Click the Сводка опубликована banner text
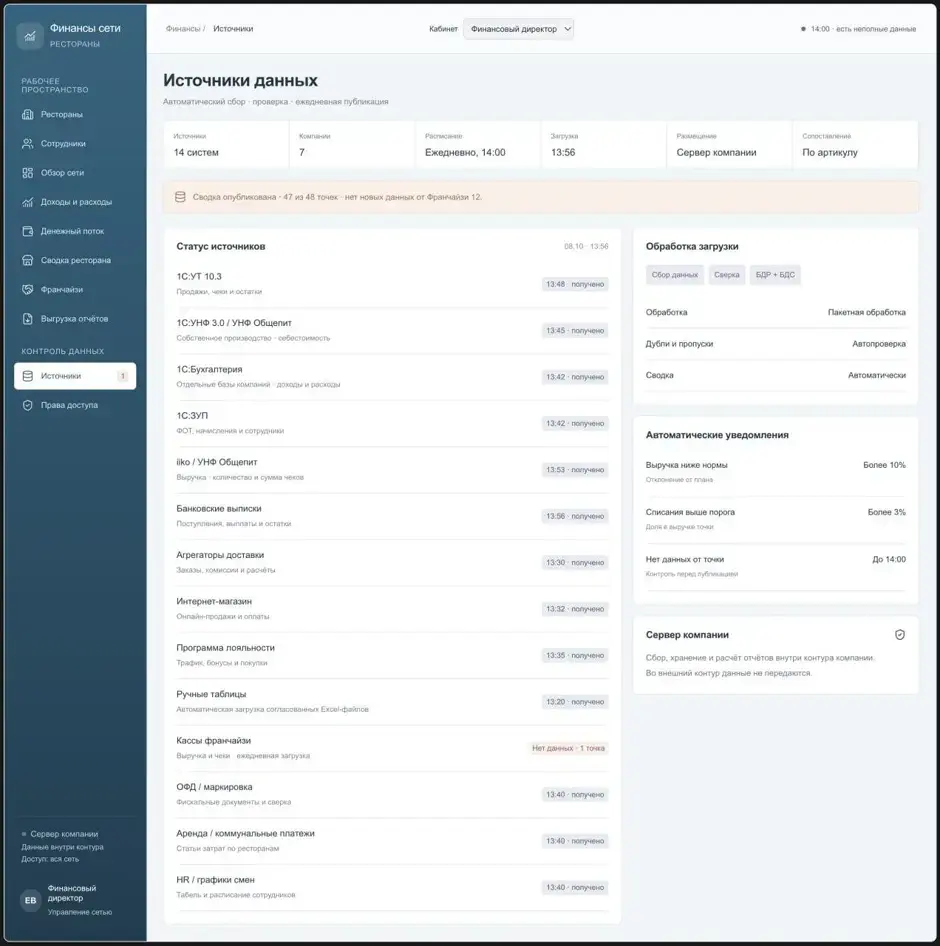This screenshot has width=940, height=946. click(x=337, y=197)
